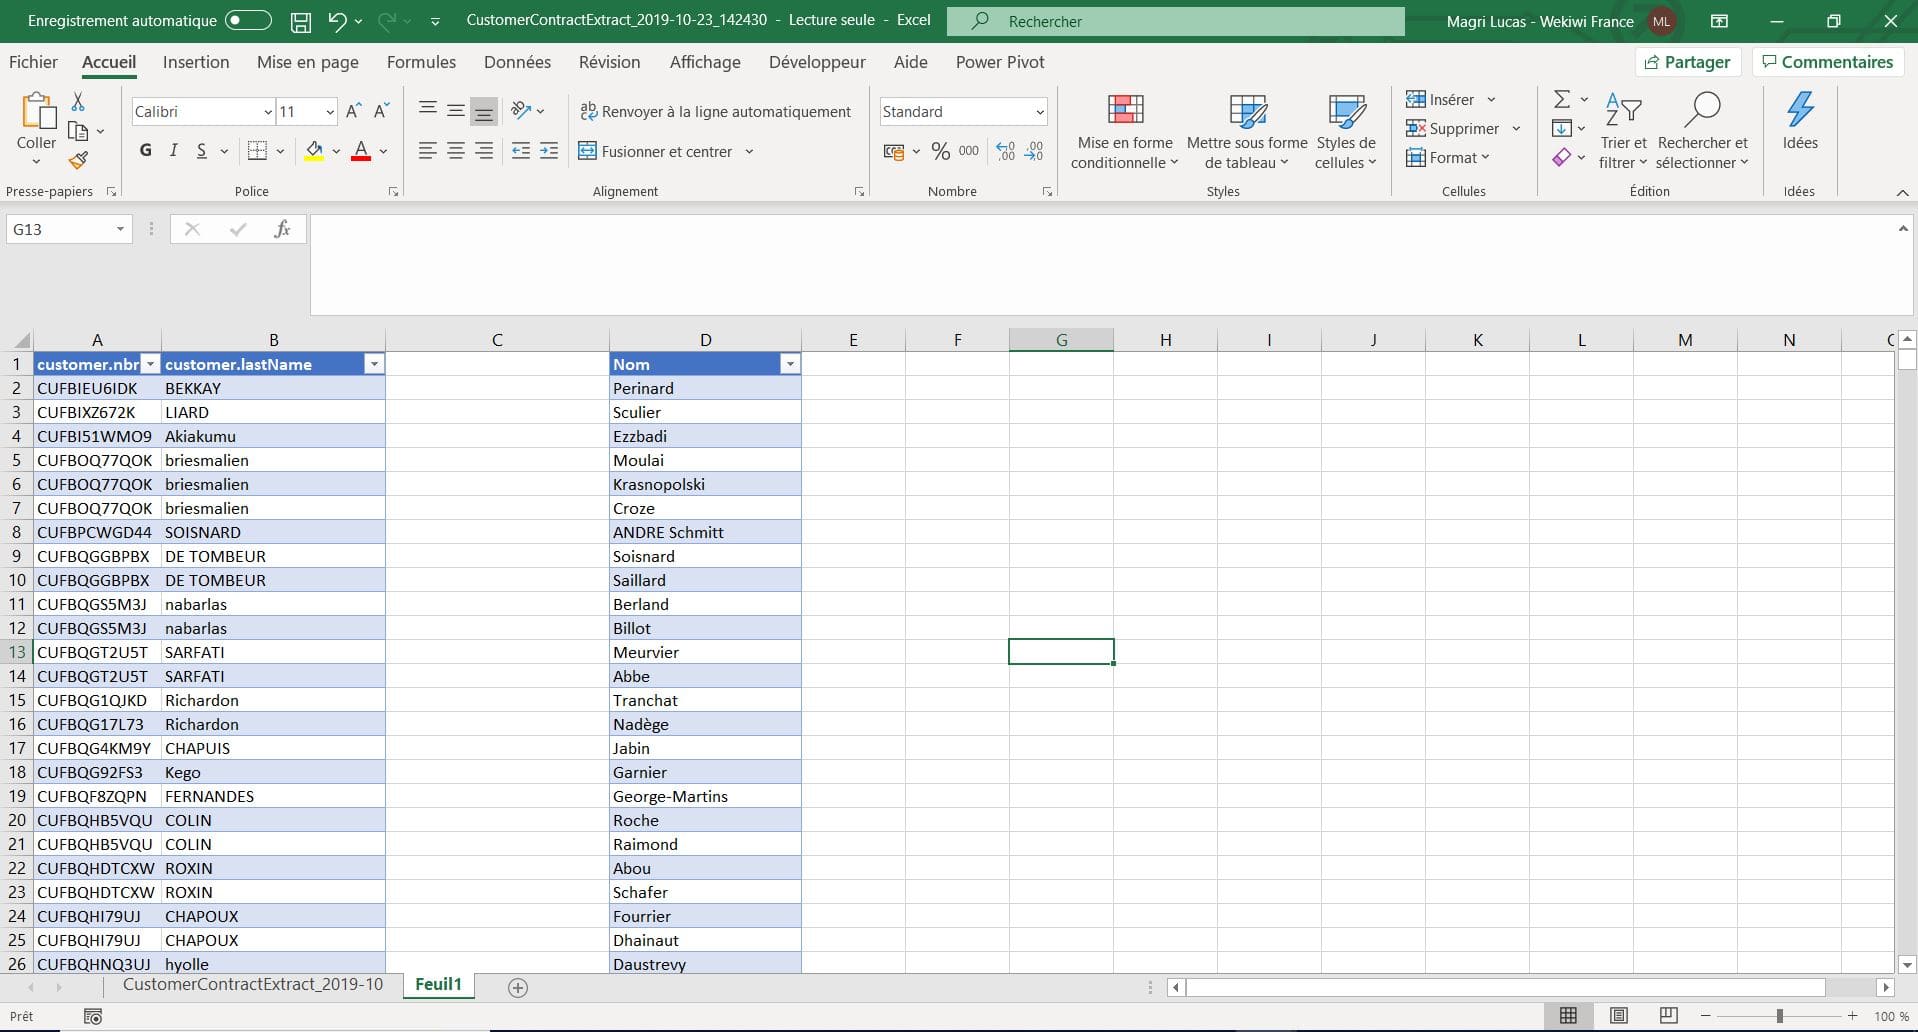Click the percent style icon

(x=940, y=151)
